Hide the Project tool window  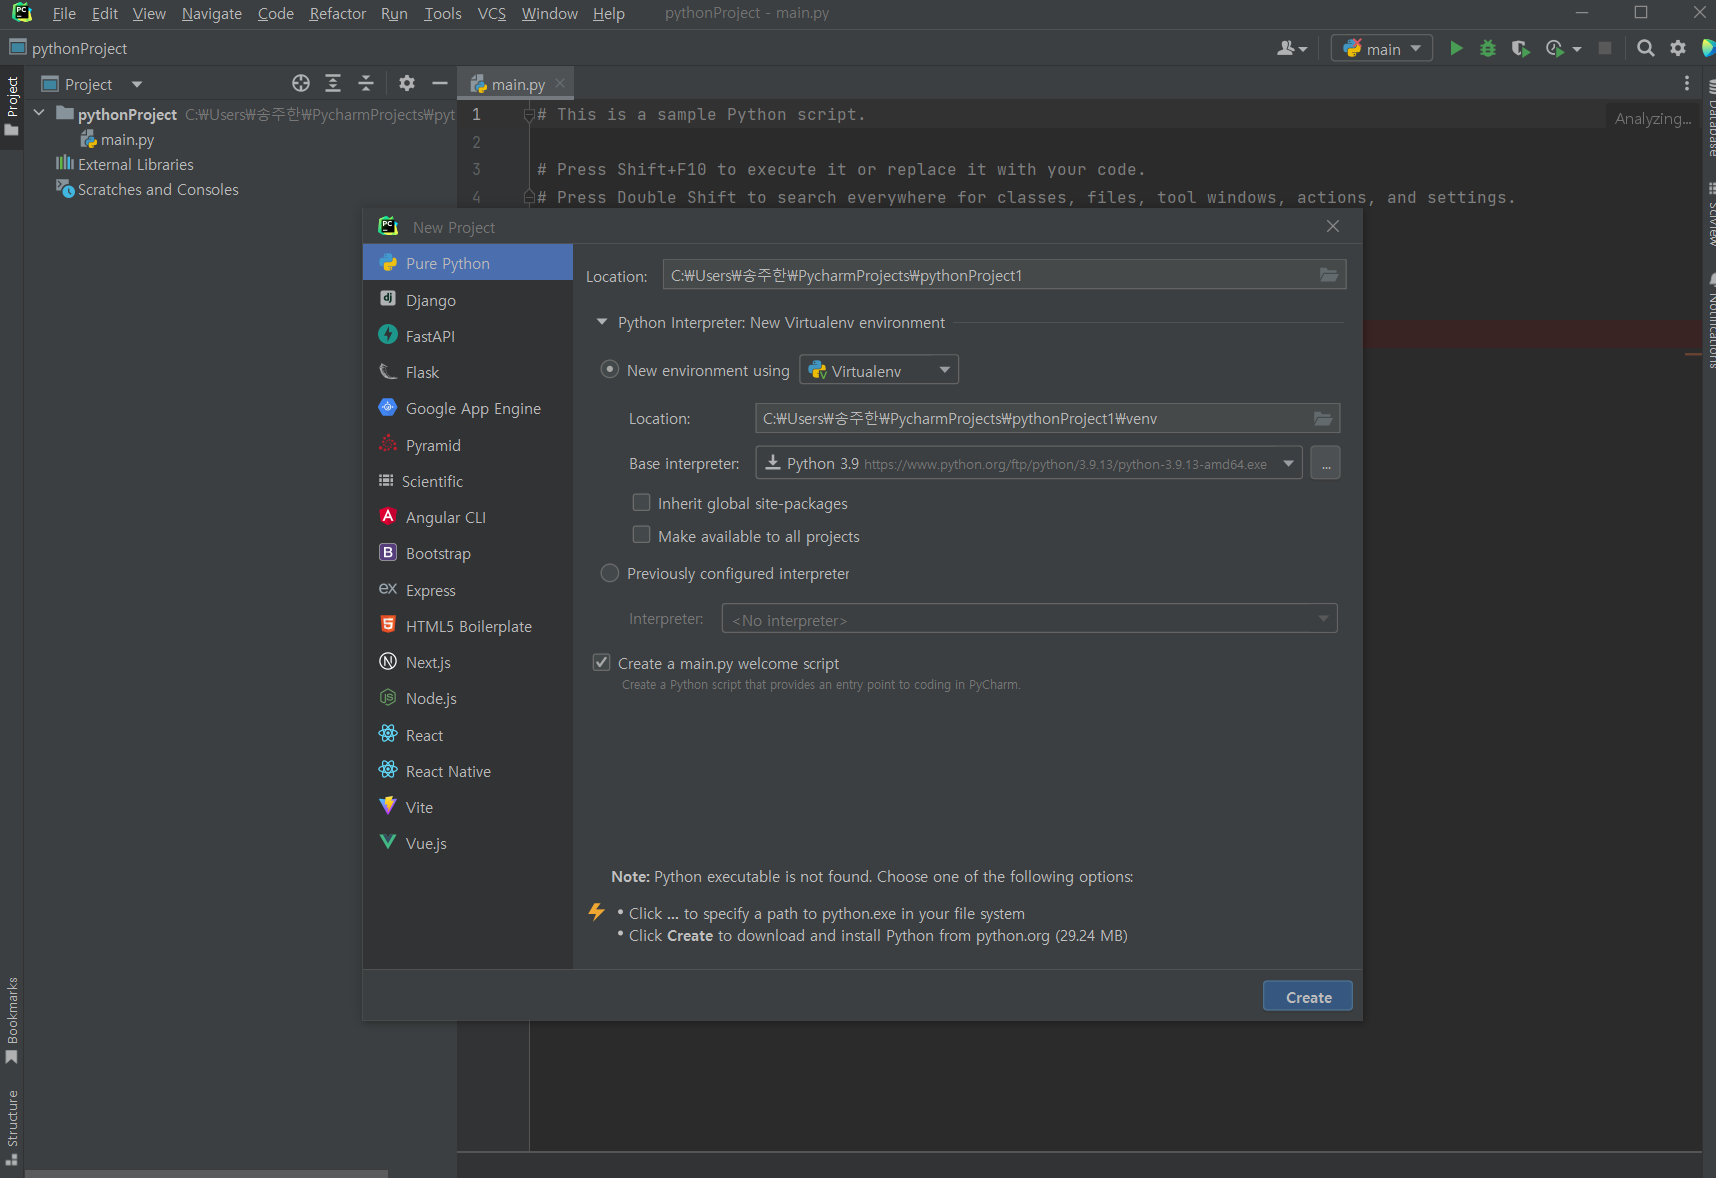click(439, 83)
